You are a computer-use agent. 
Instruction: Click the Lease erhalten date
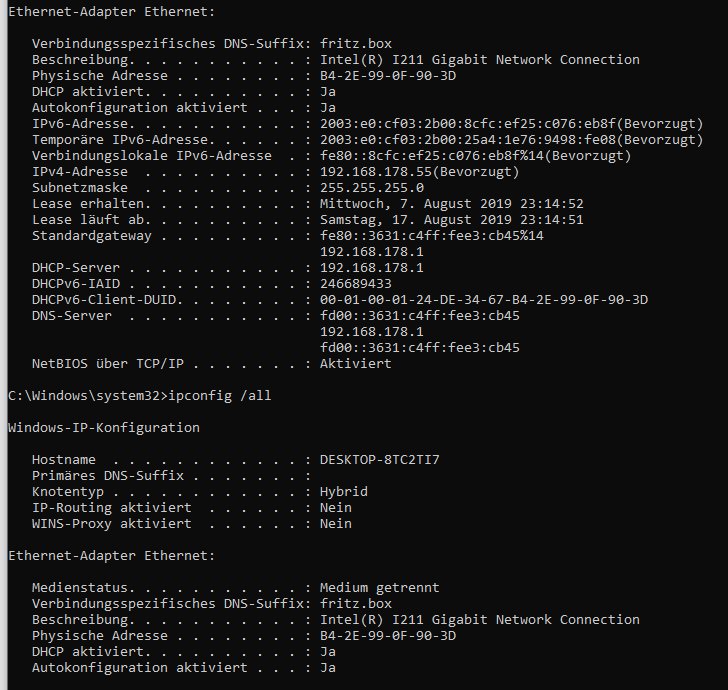pos(451,204)
